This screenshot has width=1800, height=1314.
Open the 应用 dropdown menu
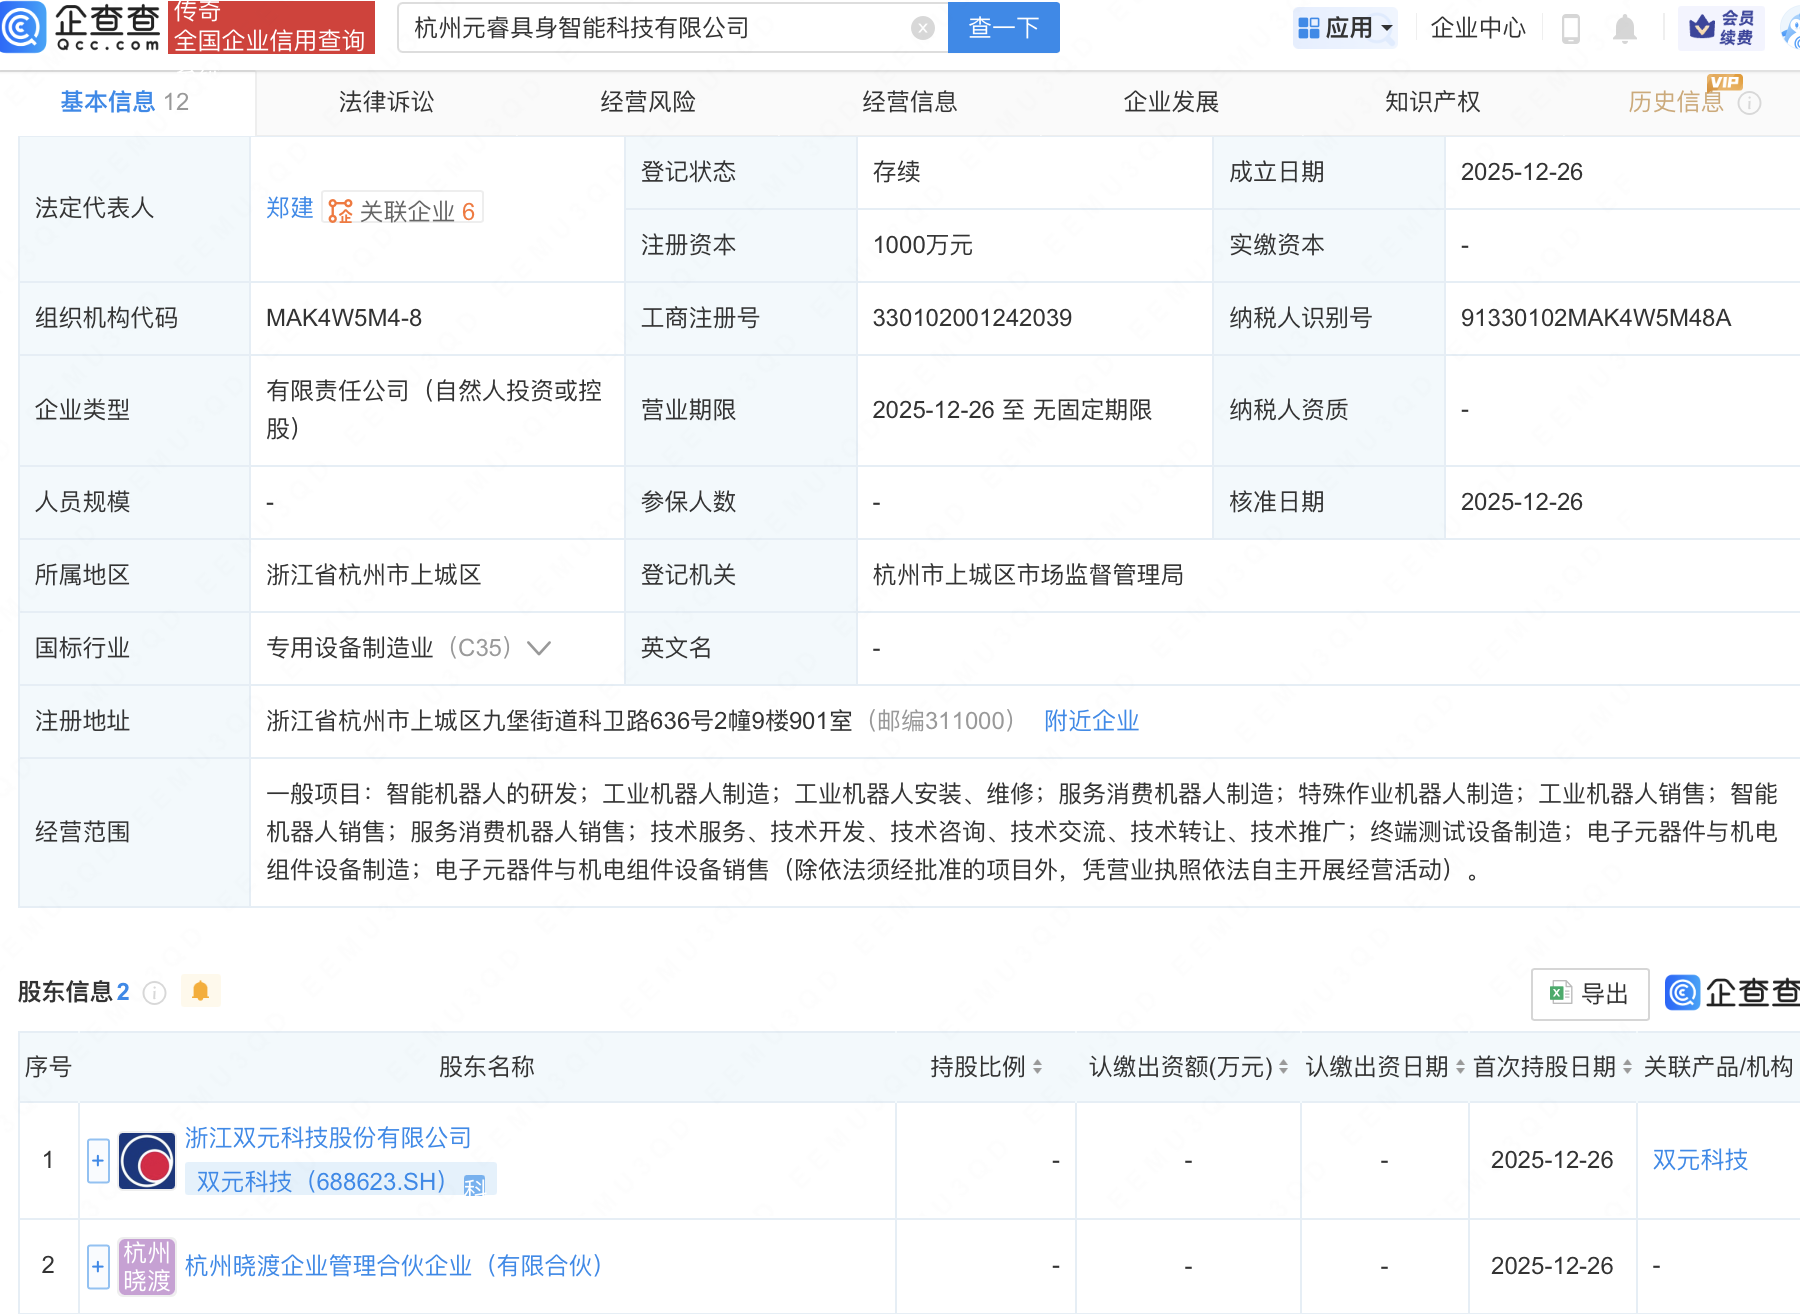tap(1345, 28)
